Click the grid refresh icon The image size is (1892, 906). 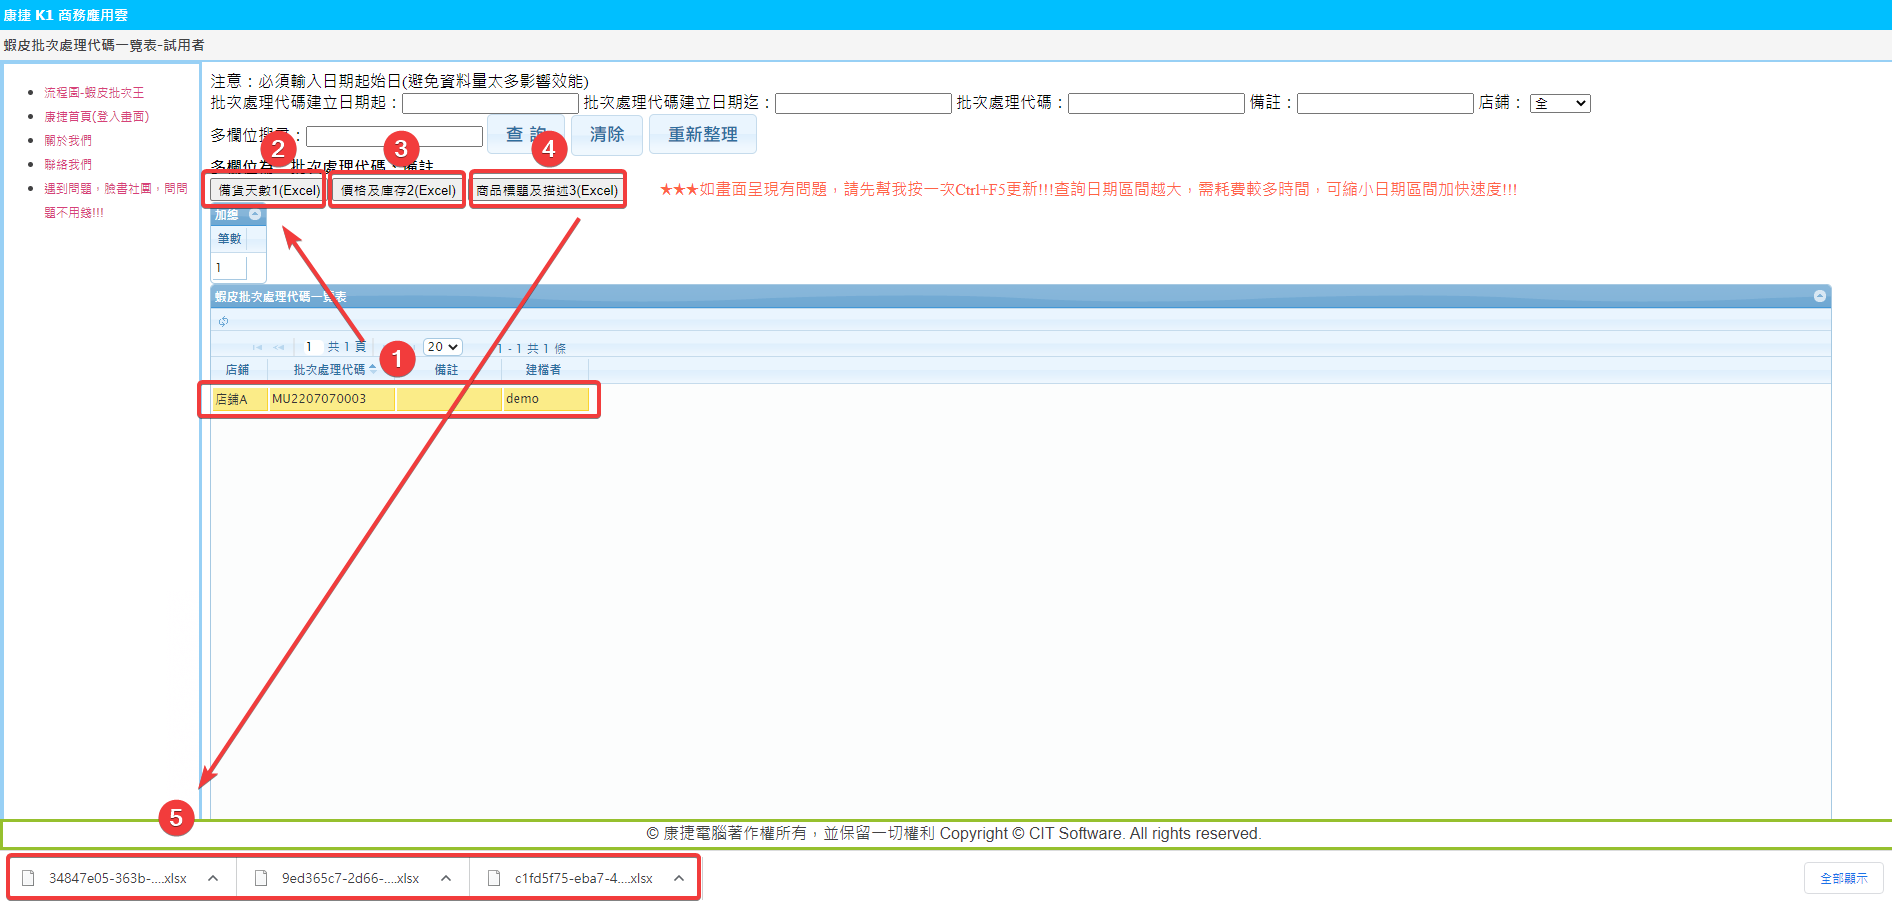click(x=223, y=321)
